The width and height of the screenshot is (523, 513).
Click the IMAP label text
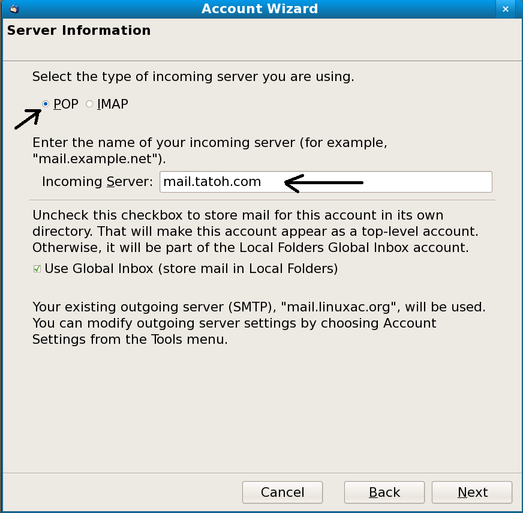[x=112, y=104]
